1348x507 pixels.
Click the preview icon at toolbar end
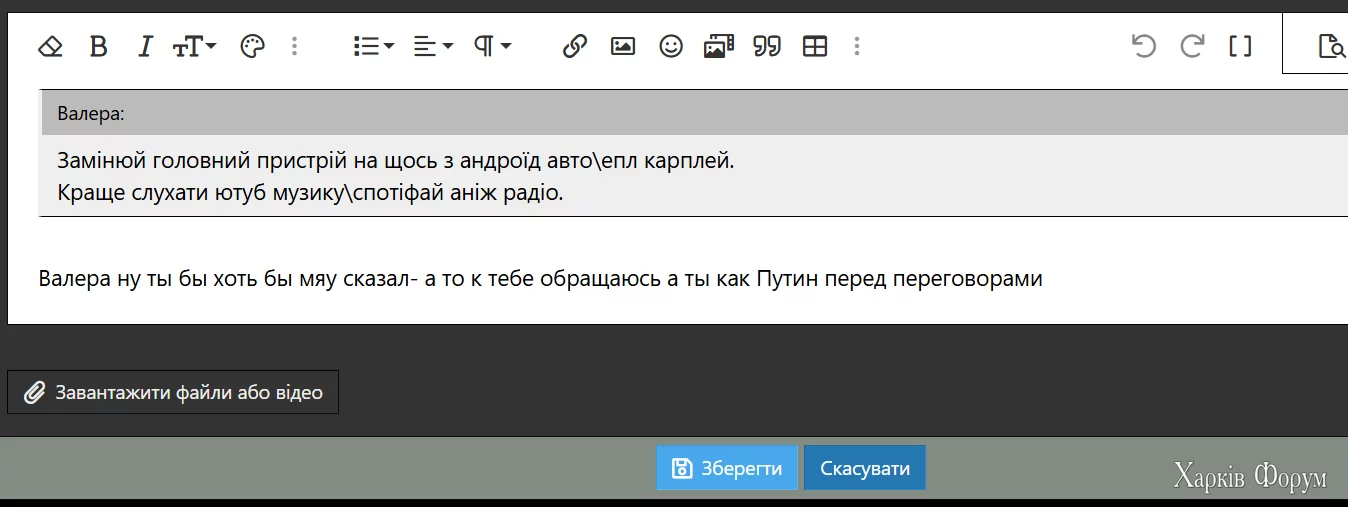click(1331, 46)
